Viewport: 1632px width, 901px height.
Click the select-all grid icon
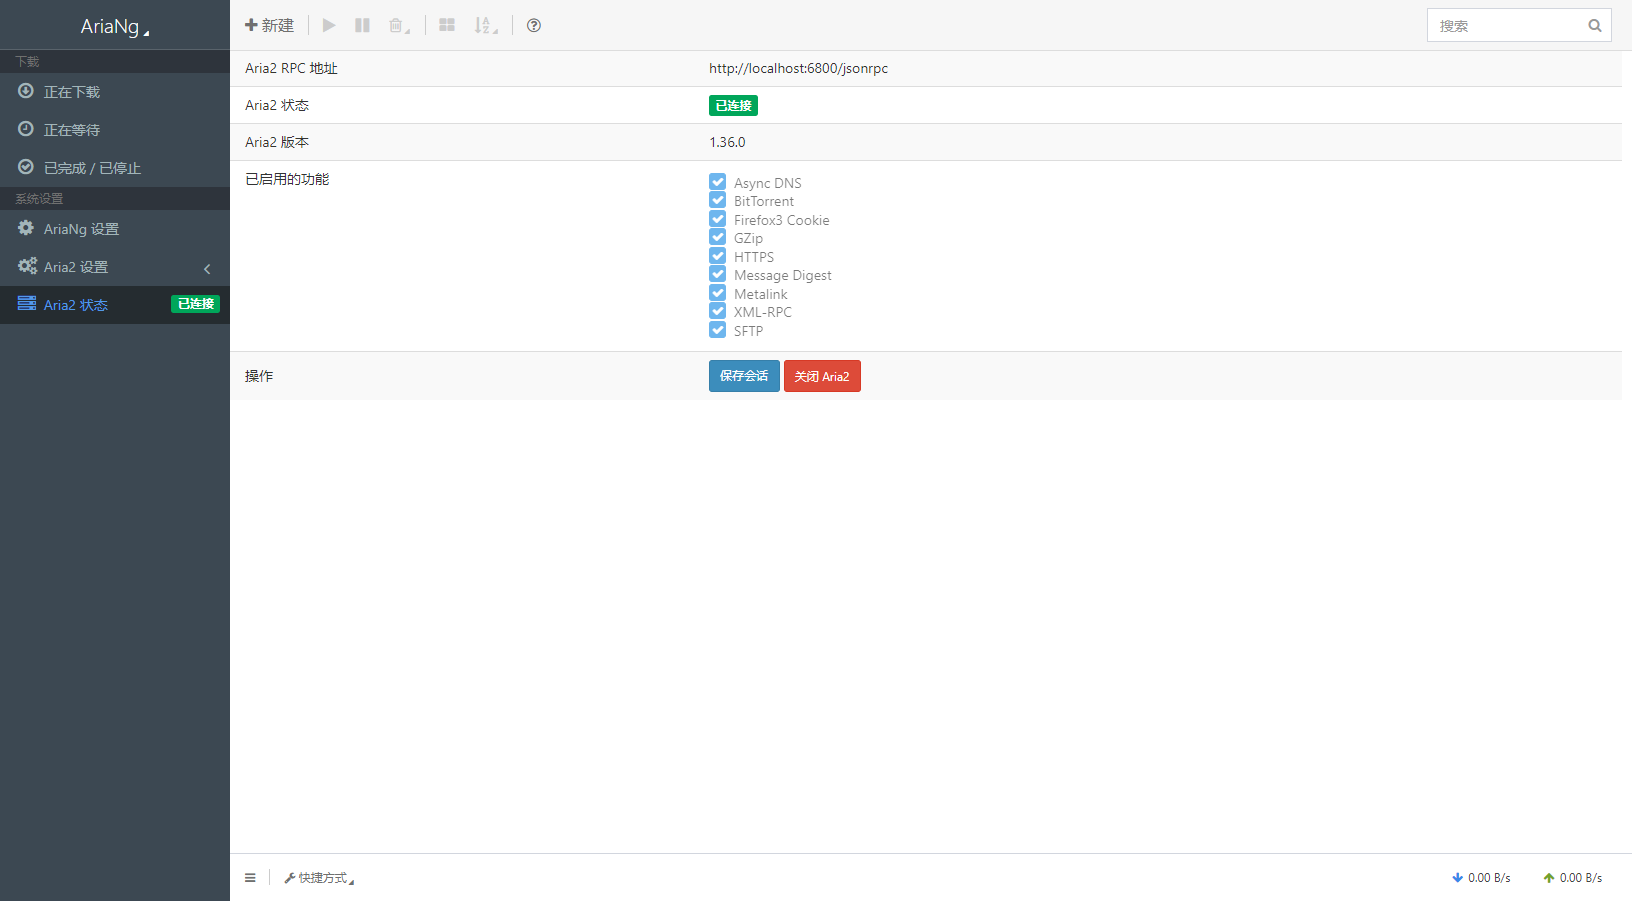(447, 25)
